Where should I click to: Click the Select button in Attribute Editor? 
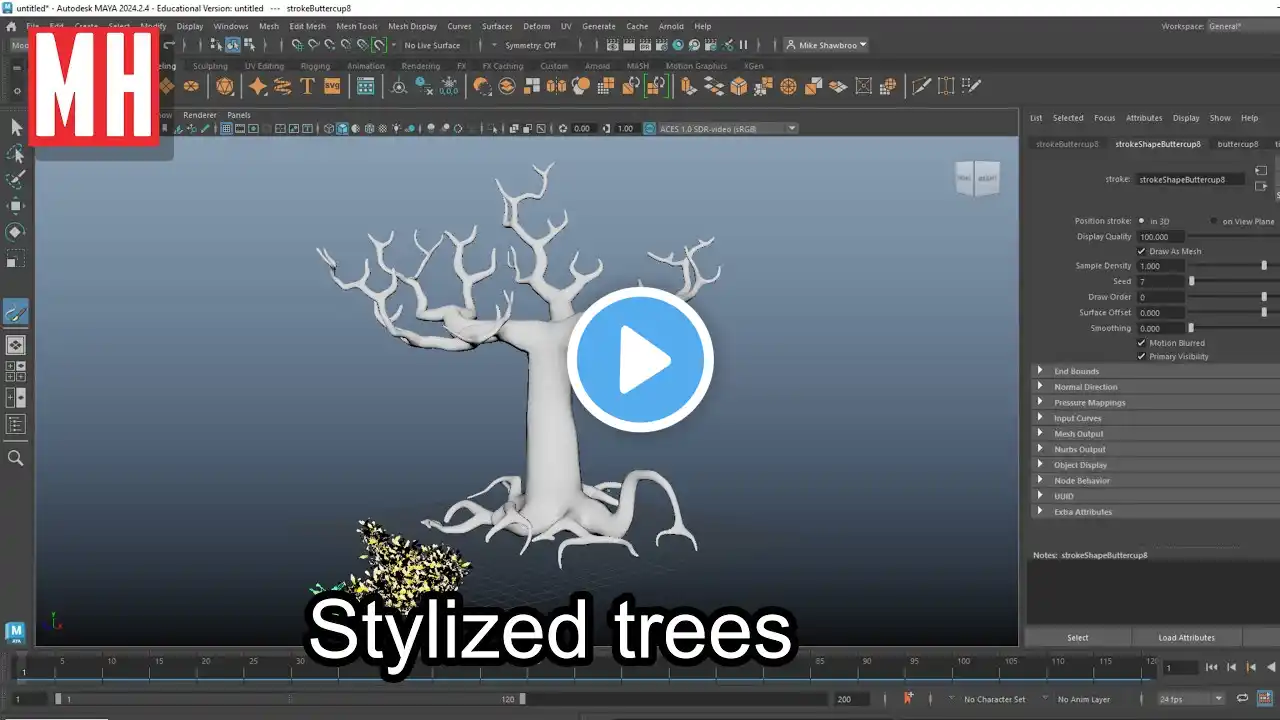click(x=1078, y=637)
